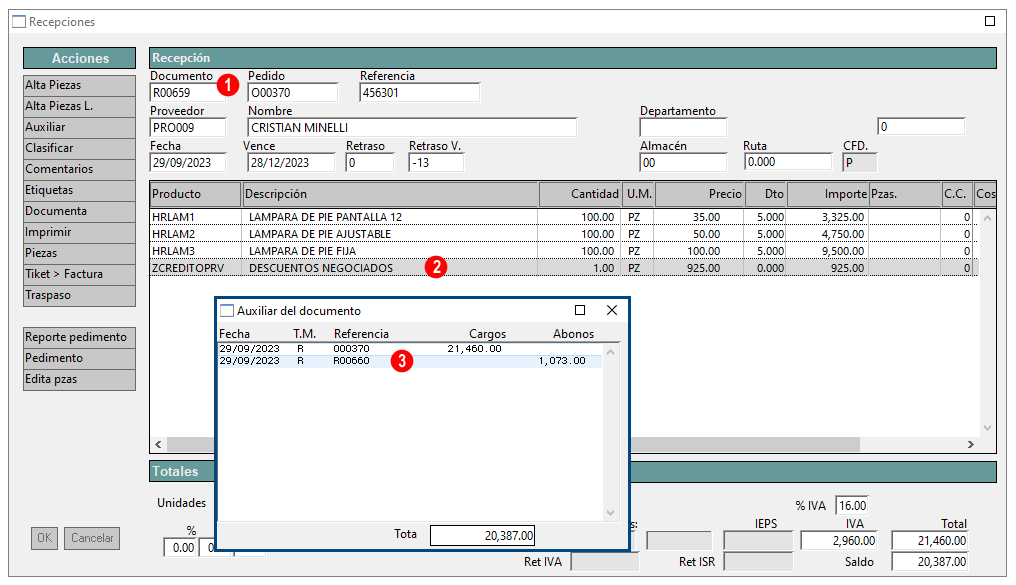Maximize the Recepciones window
Viewport: 1016px width, 585px height.
[x=989, y=21]
